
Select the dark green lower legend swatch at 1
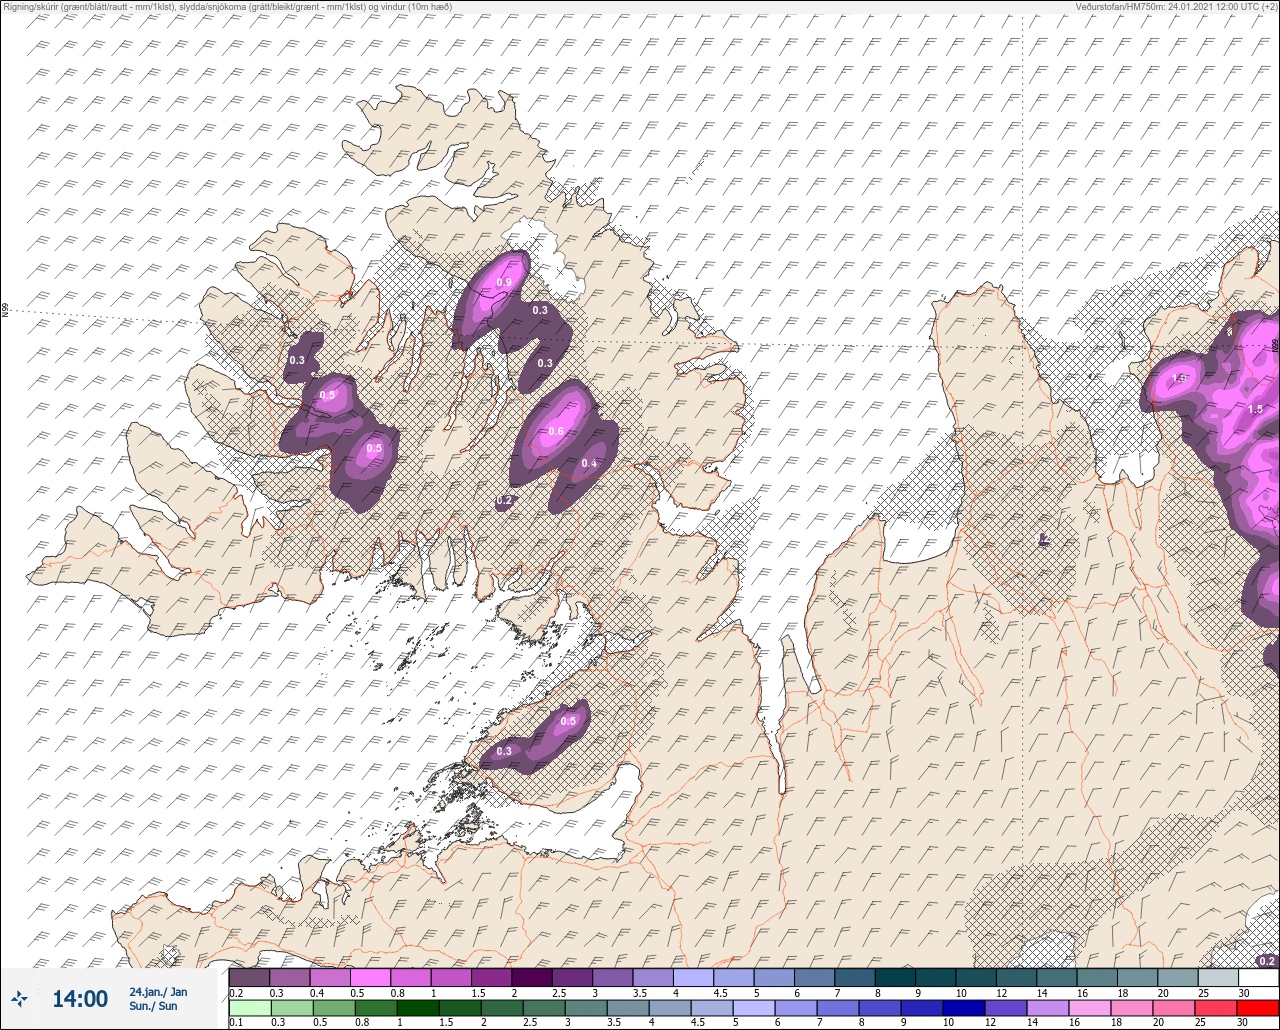417,1007
